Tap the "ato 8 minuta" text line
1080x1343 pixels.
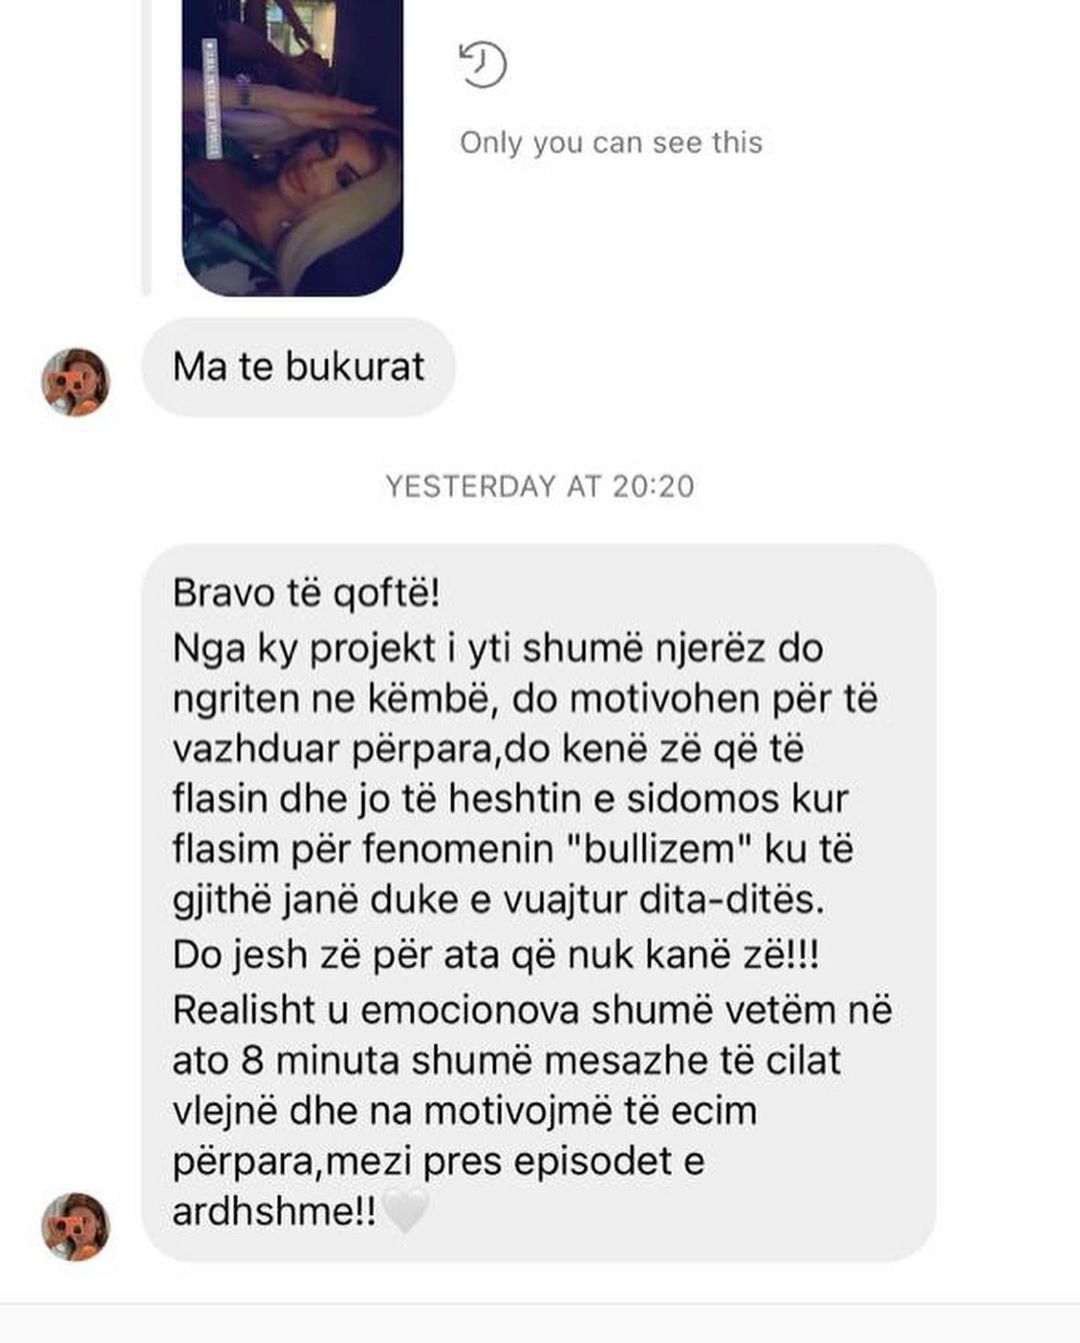[x=506, y=1060]
